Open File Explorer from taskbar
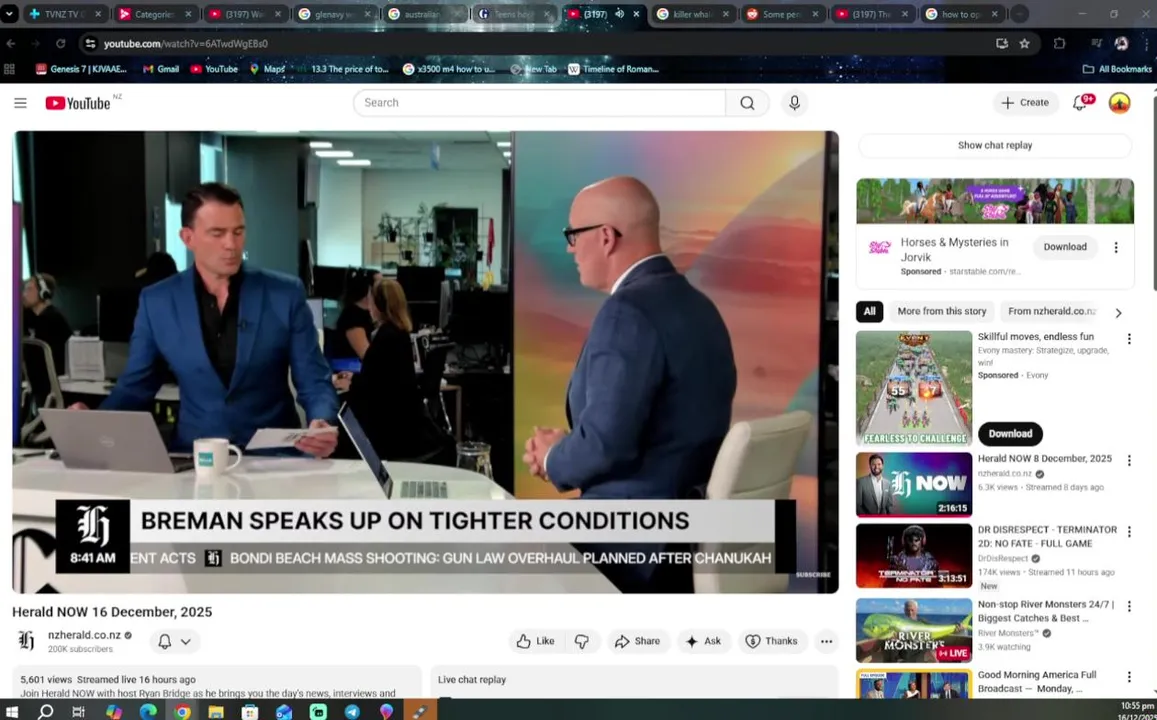This screenshot has height=720, width=1157. coord(215,711)
